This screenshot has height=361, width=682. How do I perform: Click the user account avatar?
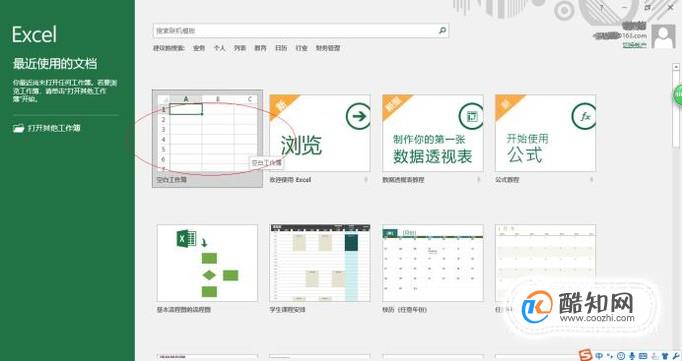tap(664, 37)
